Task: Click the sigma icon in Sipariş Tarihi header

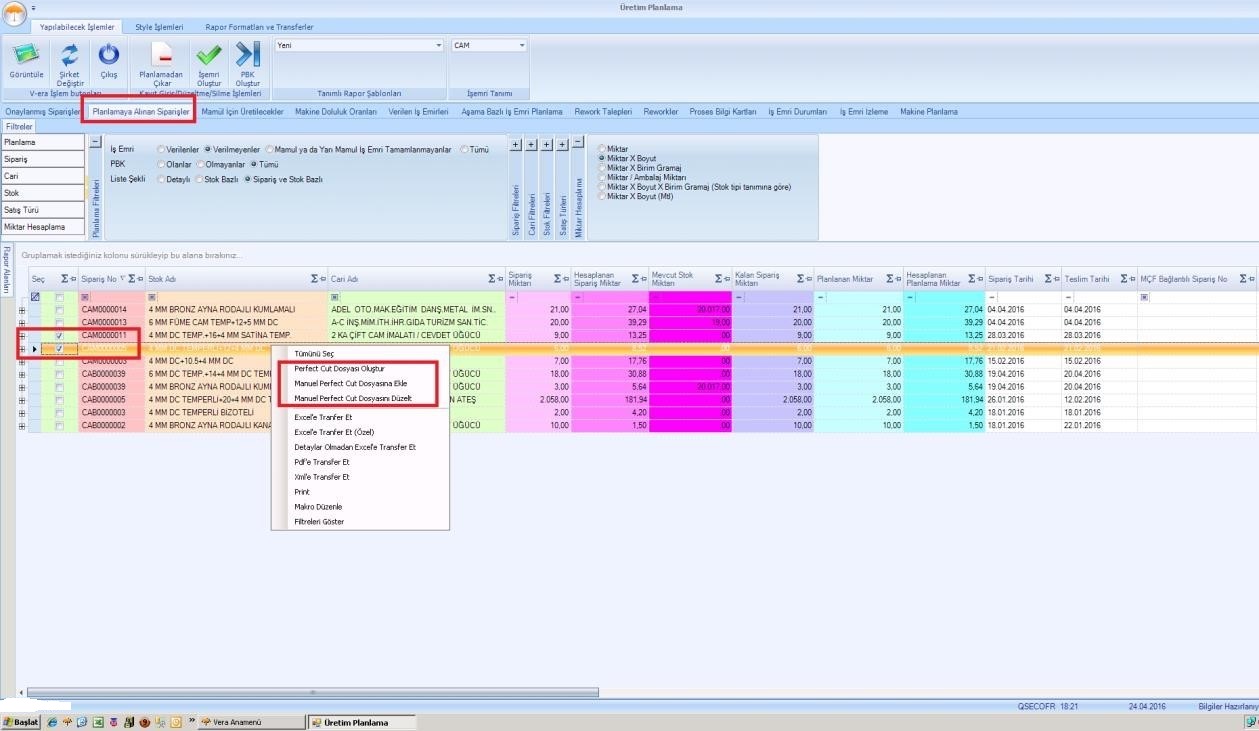Action: click(1049, 279)
